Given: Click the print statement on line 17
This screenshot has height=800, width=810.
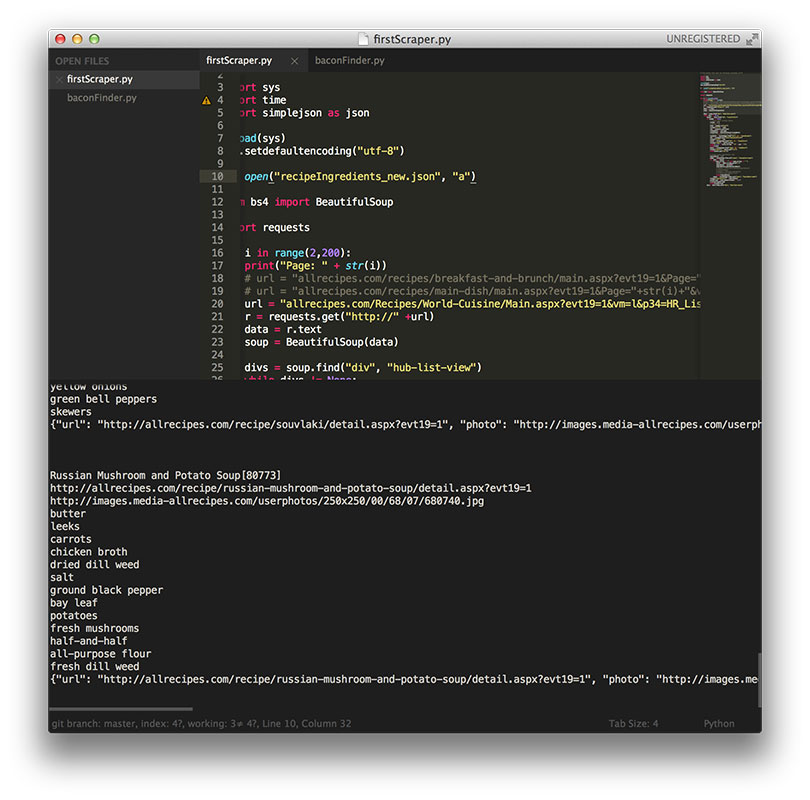Looking at the screenshot, I should pyautogui.click(x=315, y=266).
